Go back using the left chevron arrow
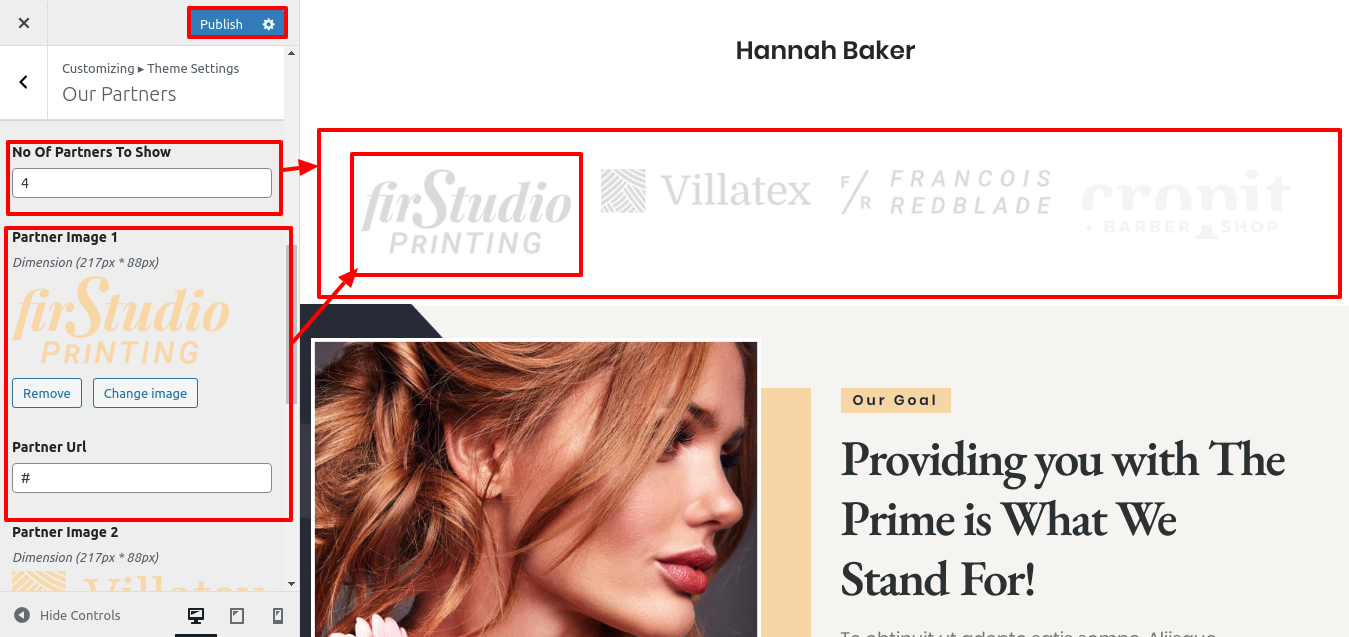The width and height of the screenshot is (1349, 637). [x=24, y=83]
